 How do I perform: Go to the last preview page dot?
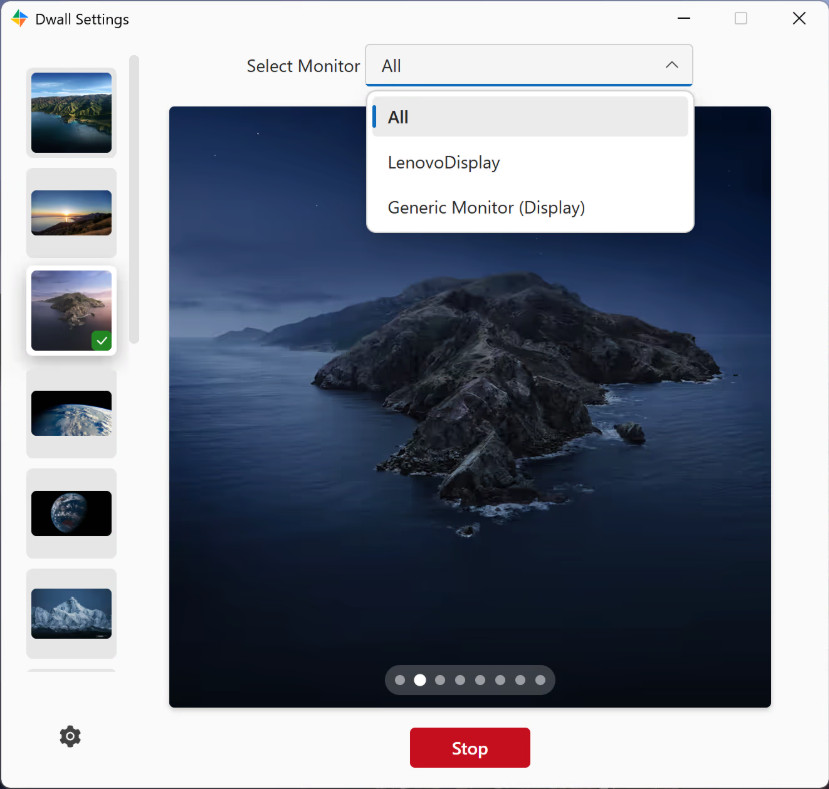(x=540, y=680)
